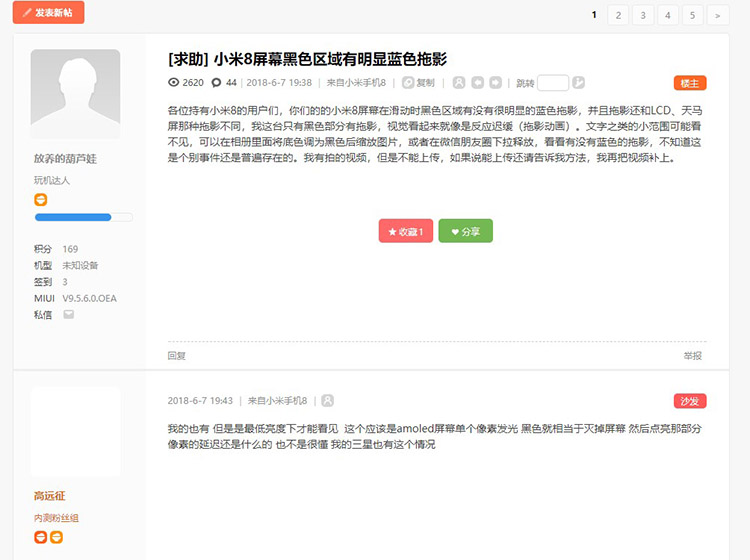Click the 收藏 1 favorite button
Viewport: 750px width, 560px height.
coord(406,231)
